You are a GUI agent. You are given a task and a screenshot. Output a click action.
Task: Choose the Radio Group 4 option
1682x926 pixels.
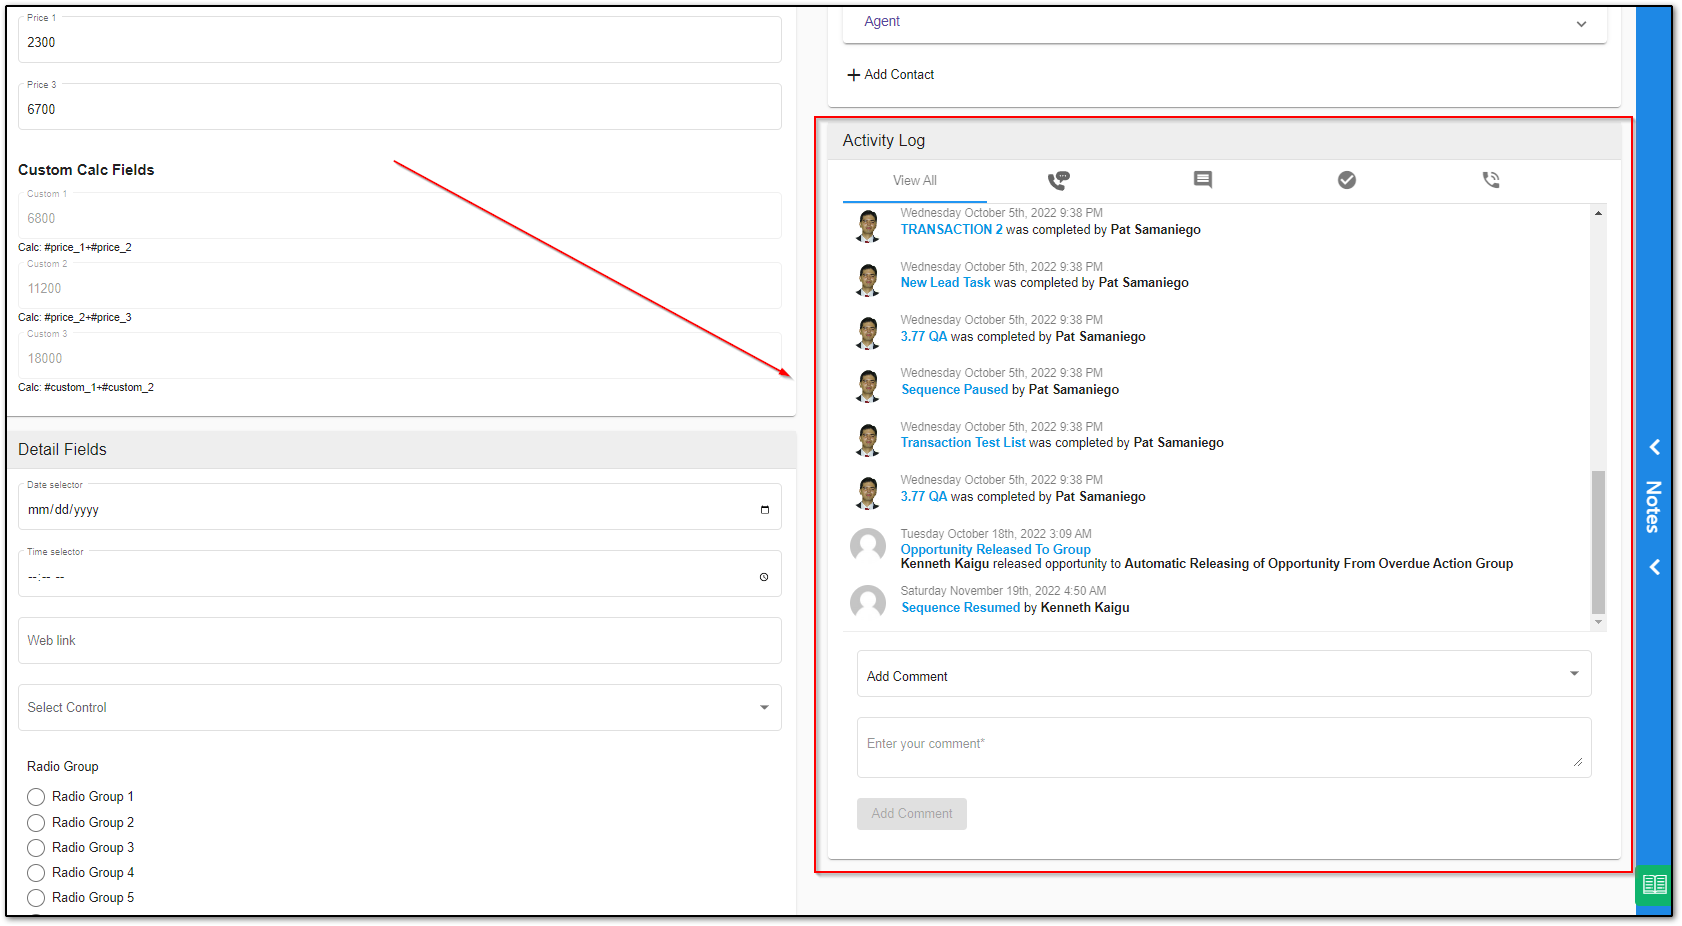(x=36, y=873)
